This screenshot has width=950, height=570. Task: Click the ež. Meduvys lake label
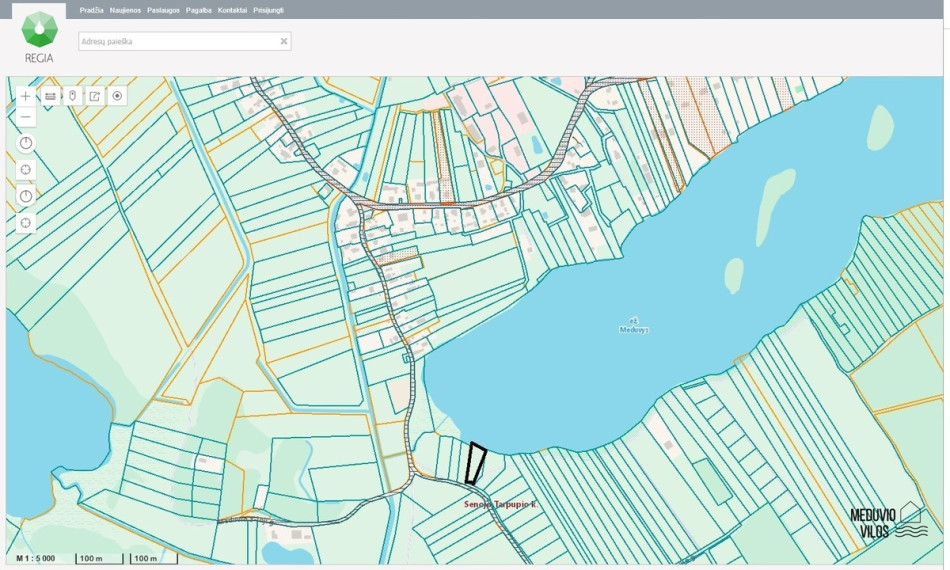pyautogui.click(x=634, y=325)
